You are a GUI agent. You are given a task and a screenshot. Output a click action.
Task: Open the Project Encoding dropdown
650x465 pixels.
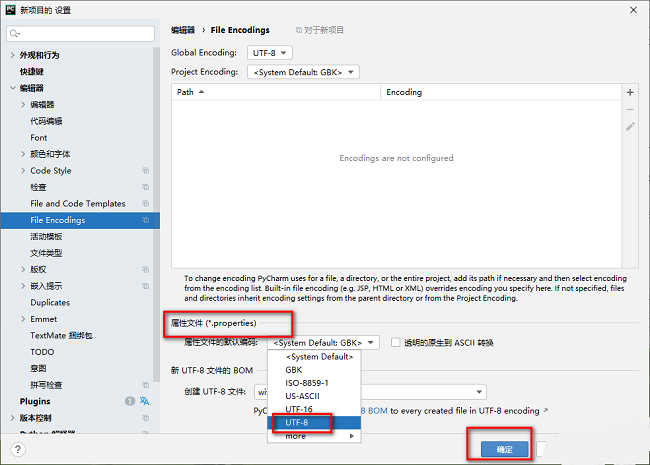303,72
